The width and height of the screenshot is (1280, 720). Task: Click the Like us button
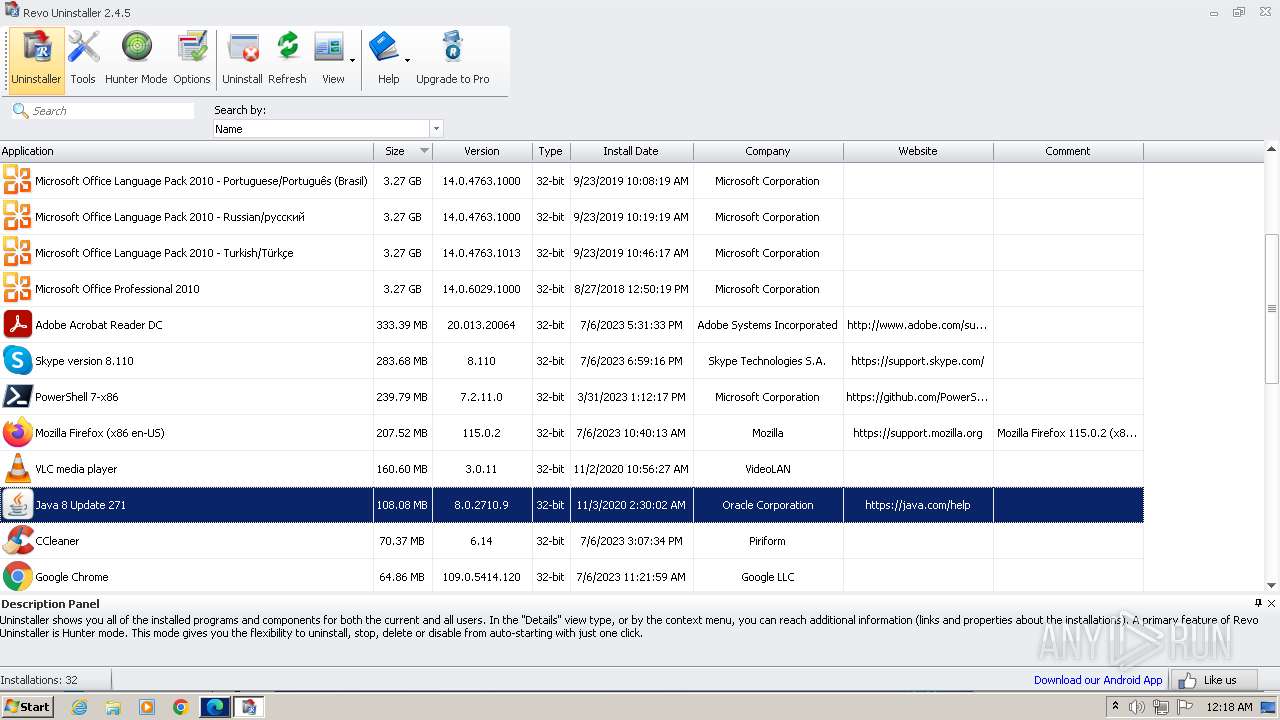point(1215,680)
